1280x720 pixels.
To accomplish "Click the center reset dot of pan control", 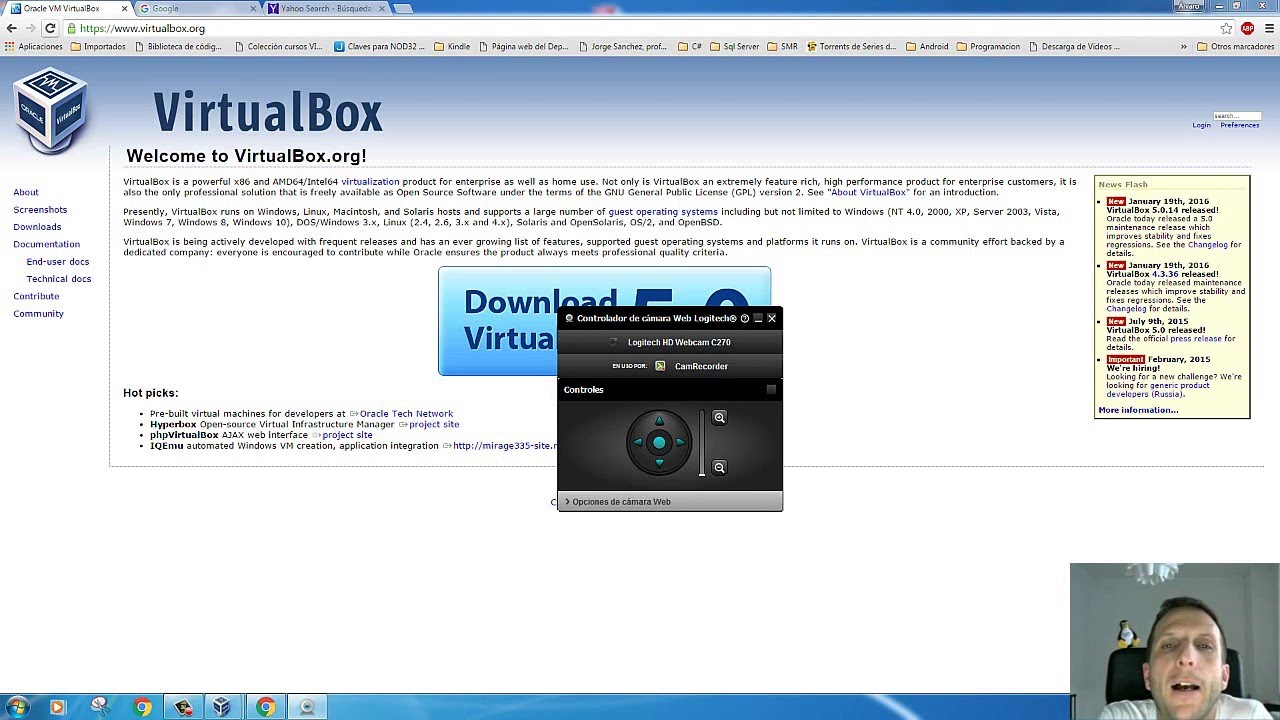I will (x=659, y=442).
